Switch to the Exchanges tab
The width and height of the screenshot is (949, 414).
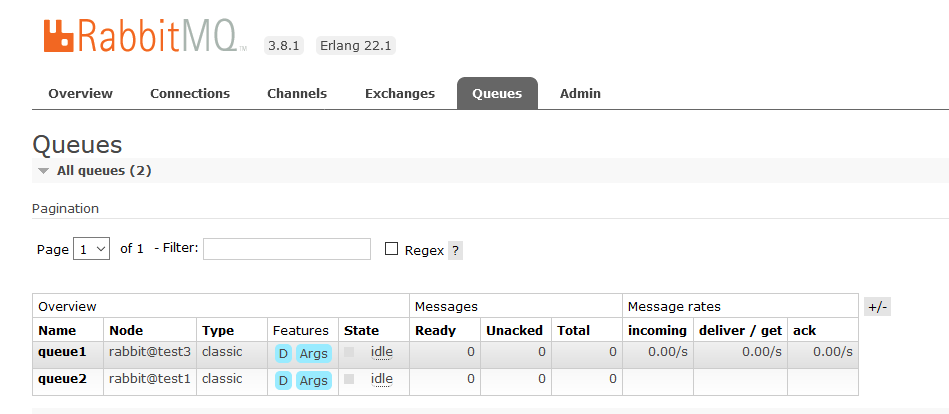[x=399, y=93]
